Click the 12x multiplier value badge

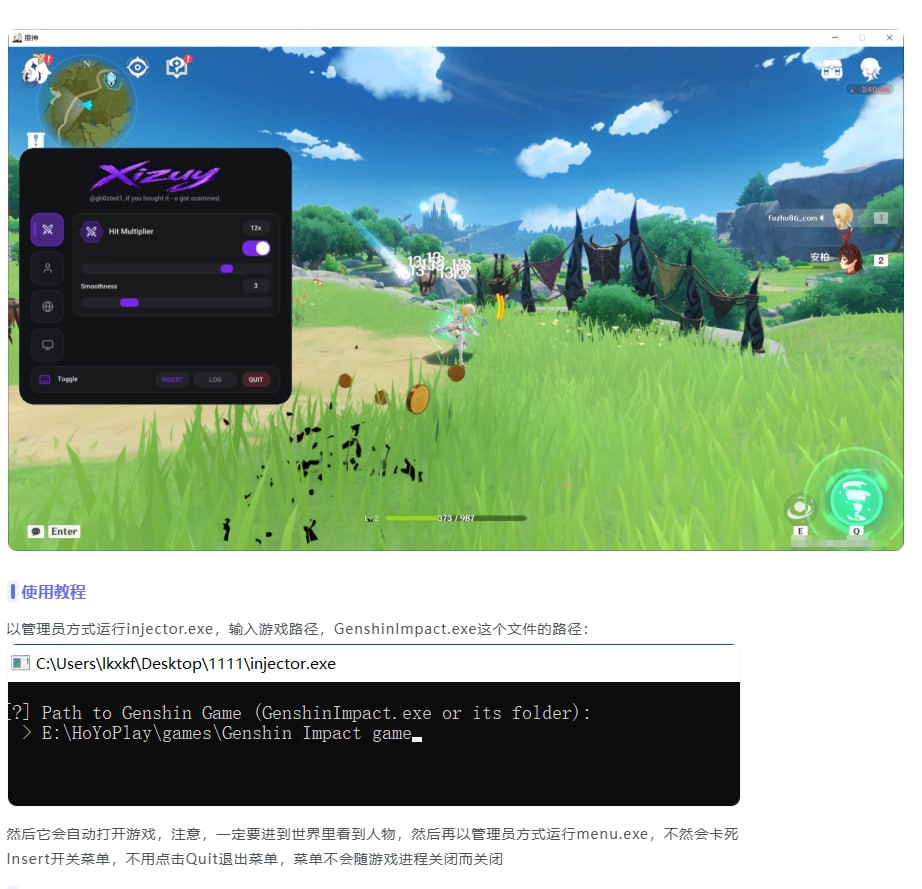click(256, 228)
